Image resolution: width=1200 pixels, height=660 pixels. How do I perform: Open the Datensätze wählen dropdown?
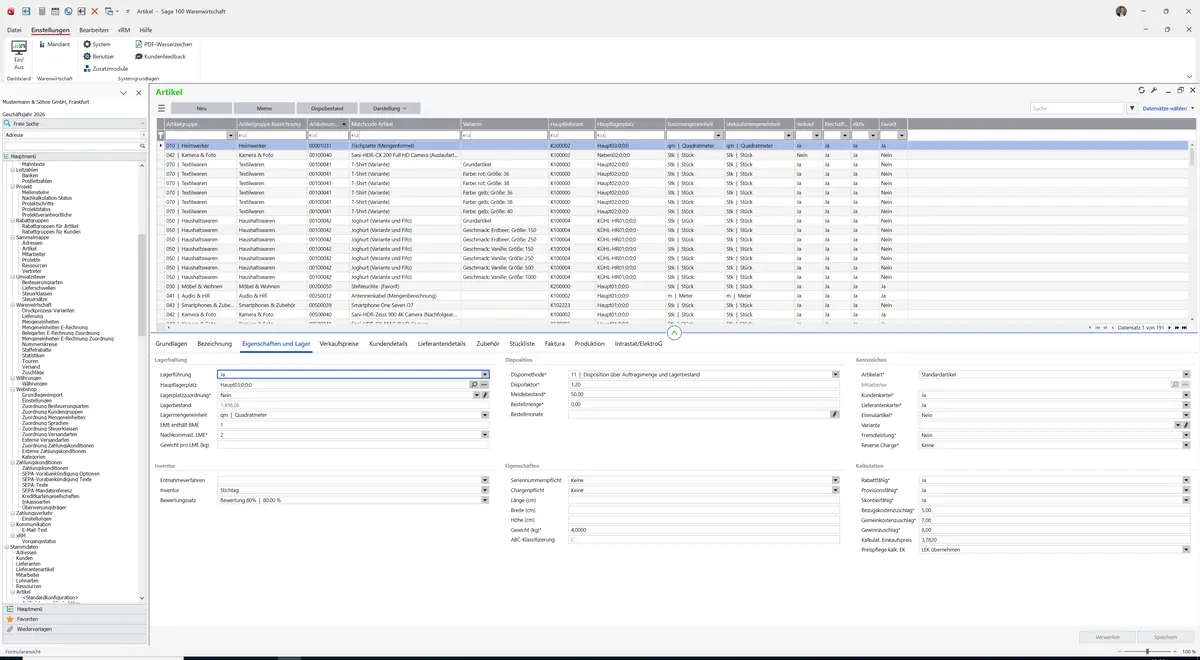tap(1167, 108)
